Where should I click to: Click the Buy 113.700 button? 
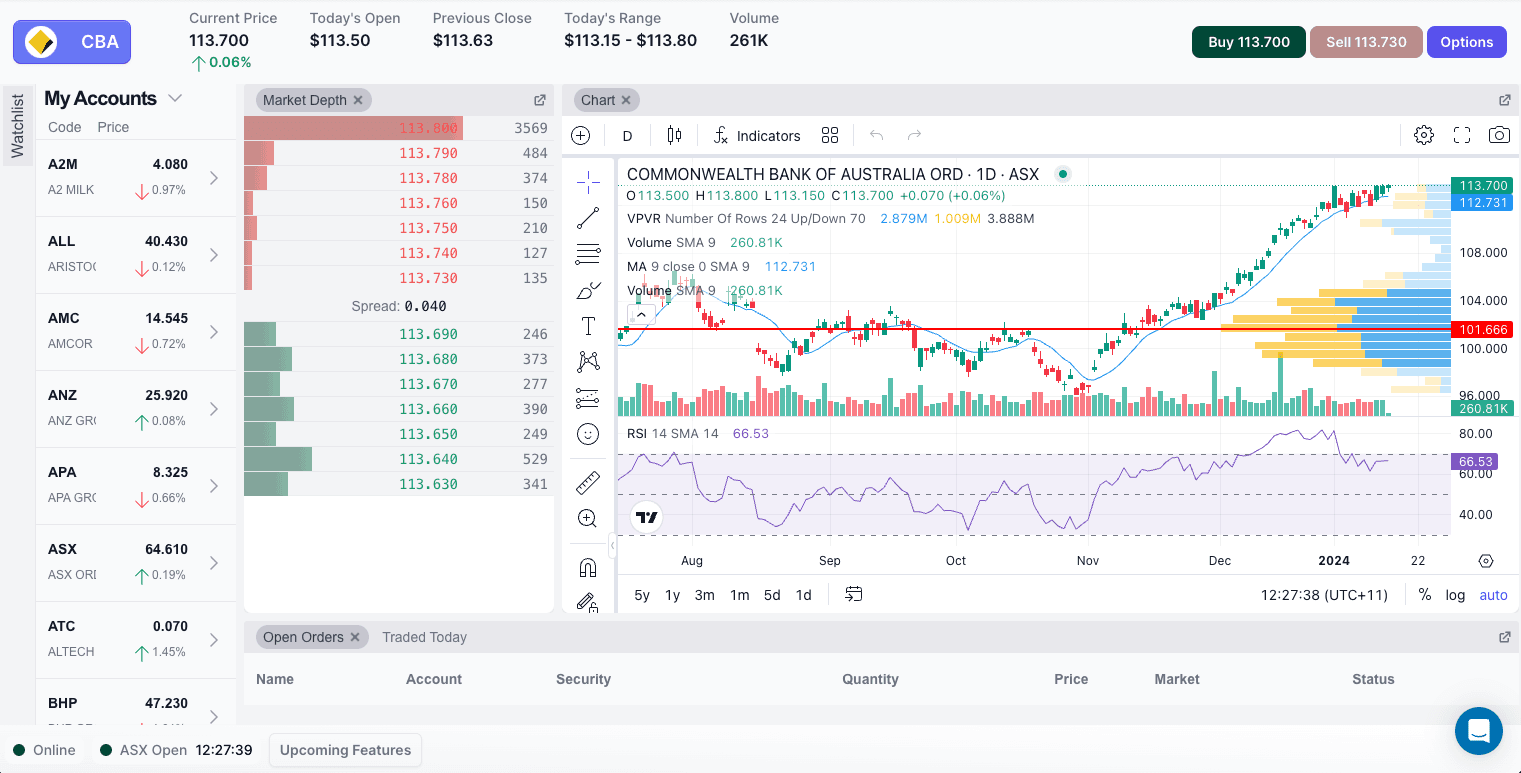[x=1249, y=42]
